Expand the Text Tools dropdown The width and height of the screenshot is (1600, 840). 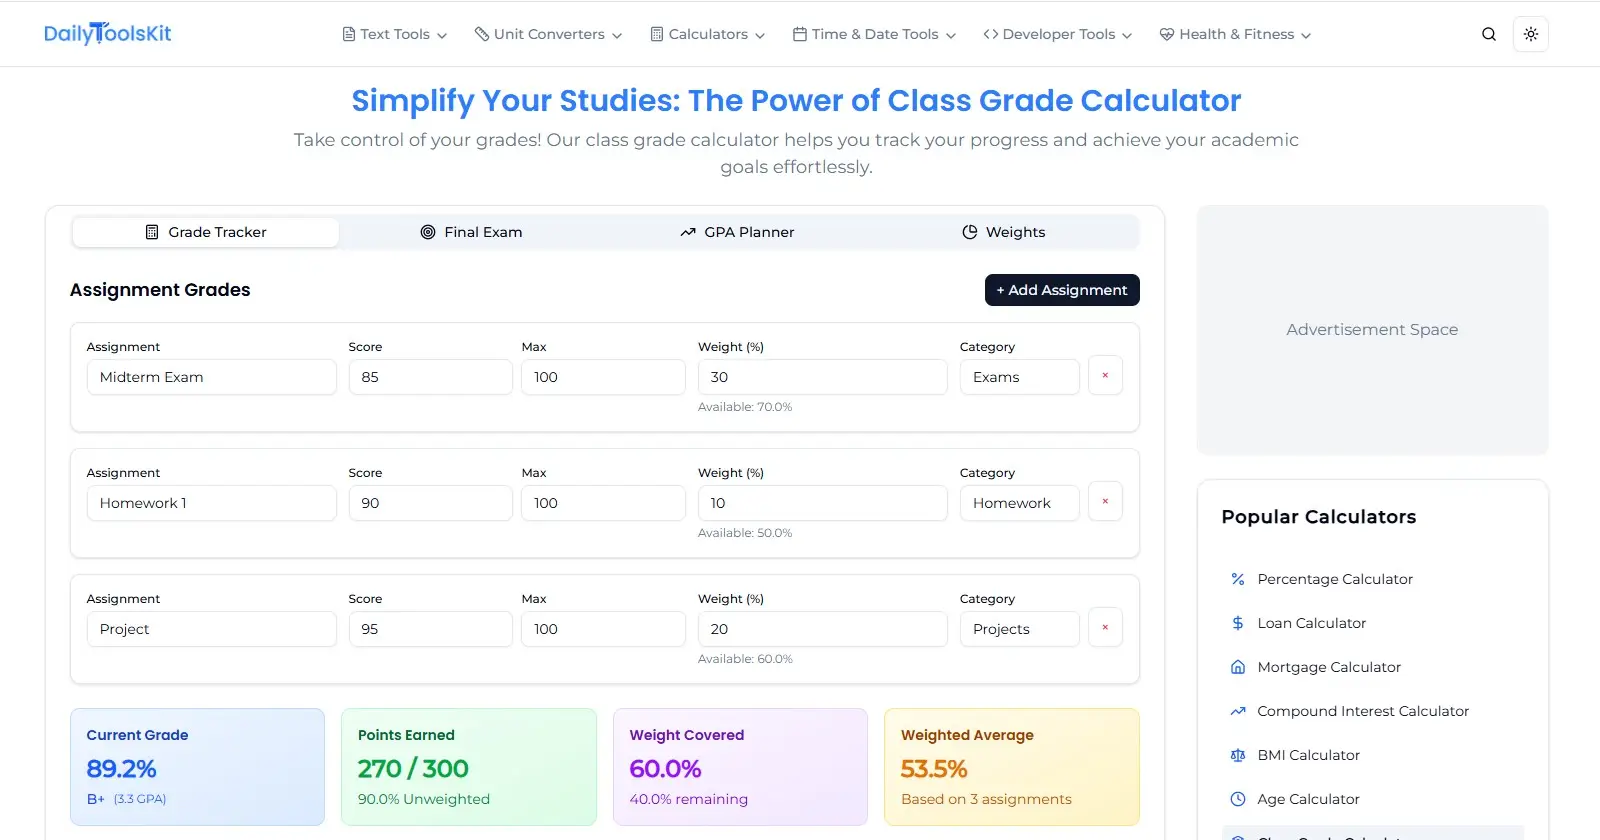point(393,33)
